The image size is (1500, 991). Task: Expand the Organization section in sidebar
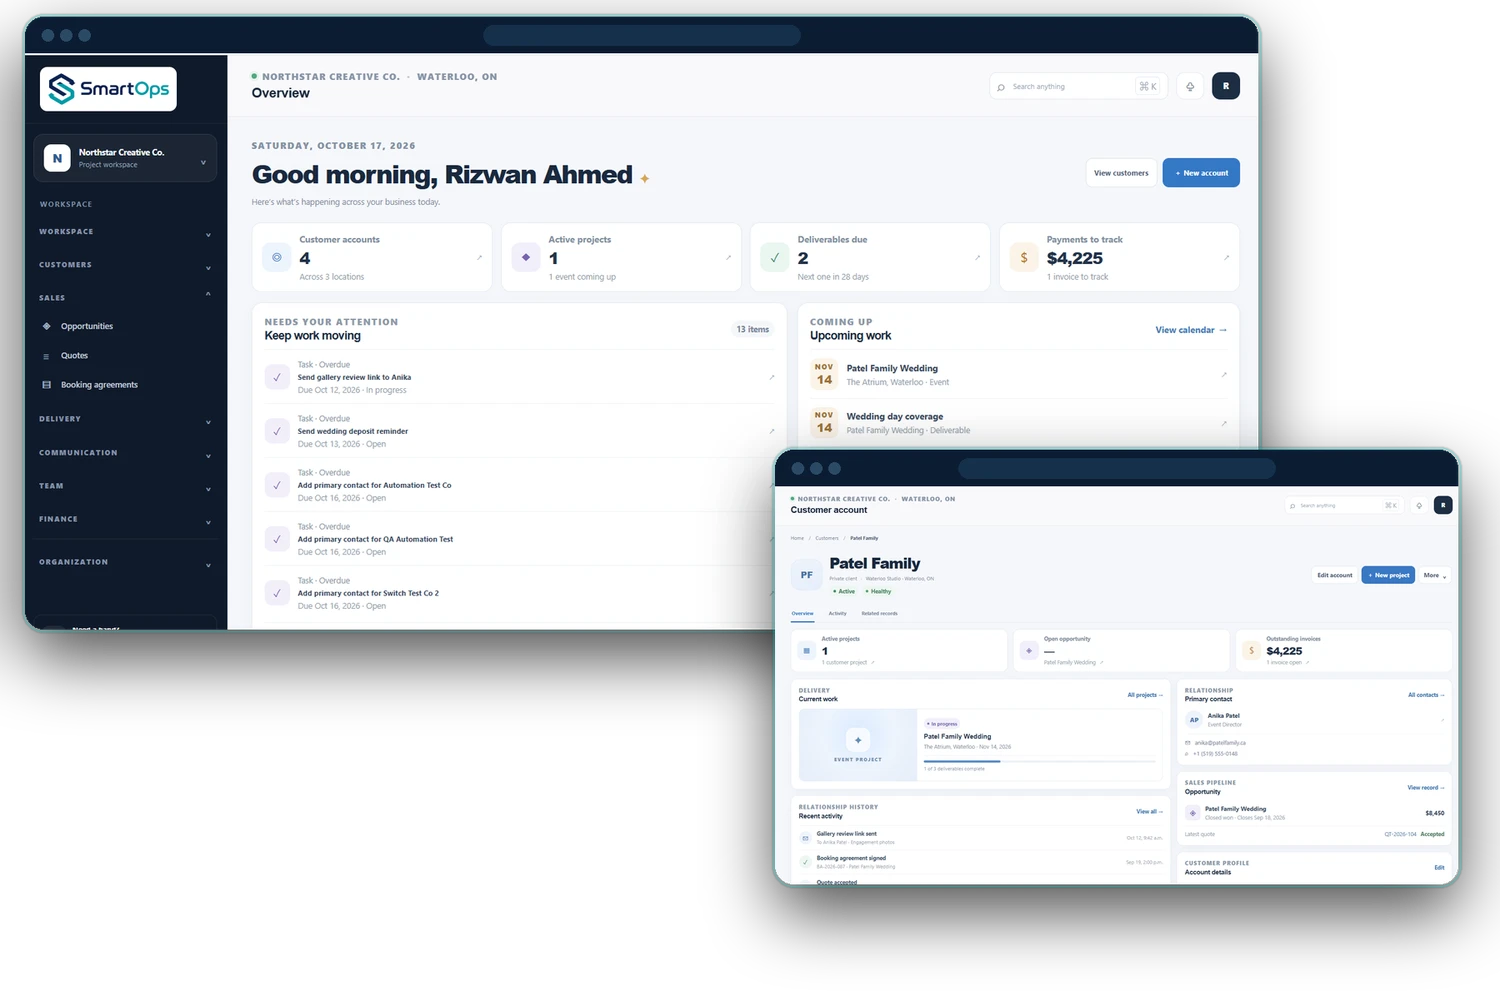pyautogui.click(x=125, y=562)
